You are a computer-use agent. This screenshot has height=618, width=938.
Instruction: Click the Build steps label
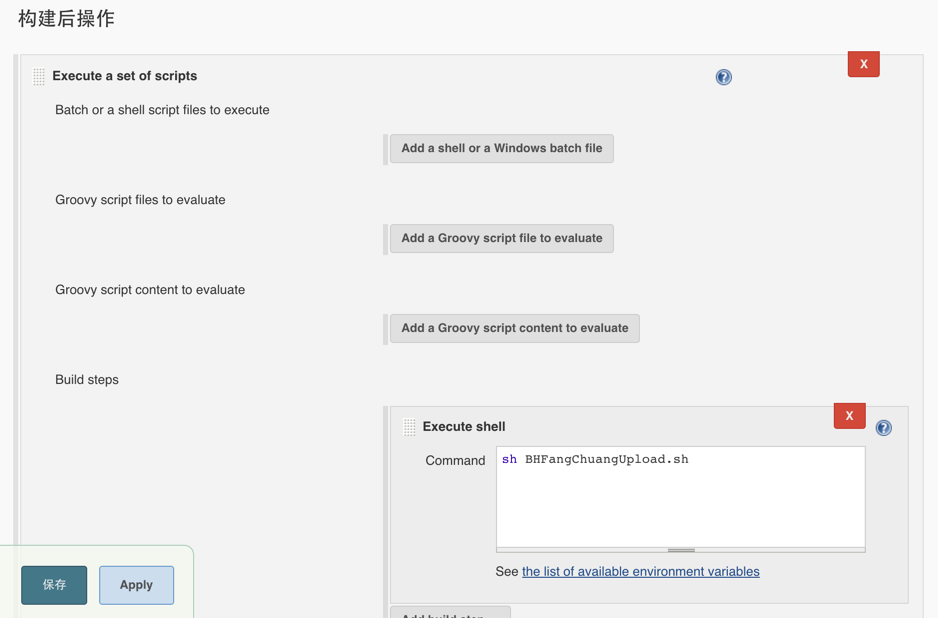pos(87,380)
